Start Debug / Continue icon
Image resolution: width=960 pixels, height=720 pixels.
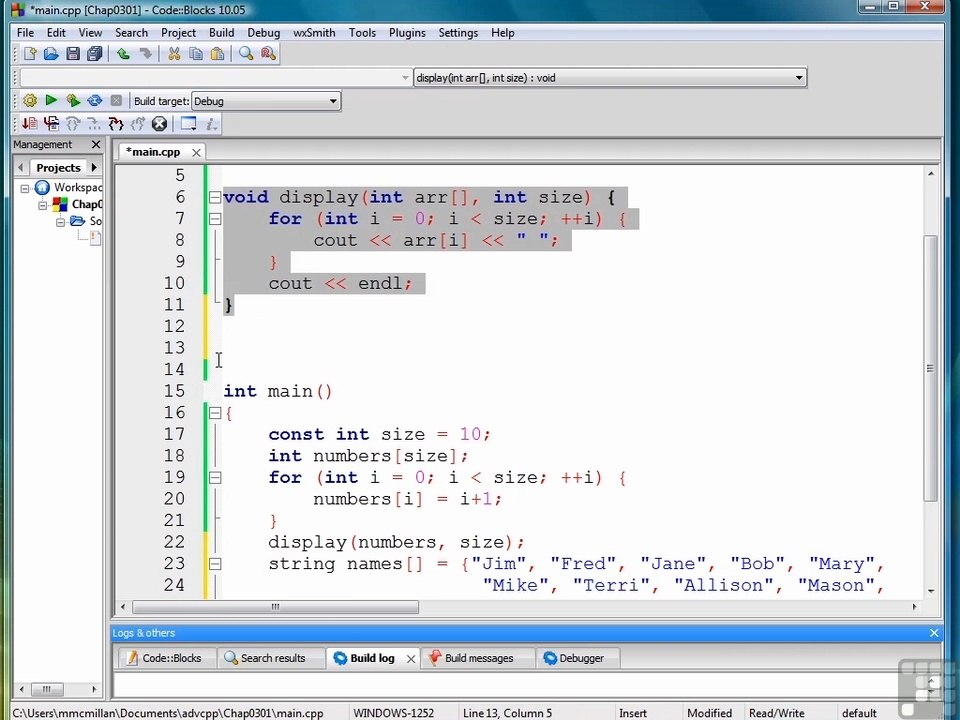29,124
